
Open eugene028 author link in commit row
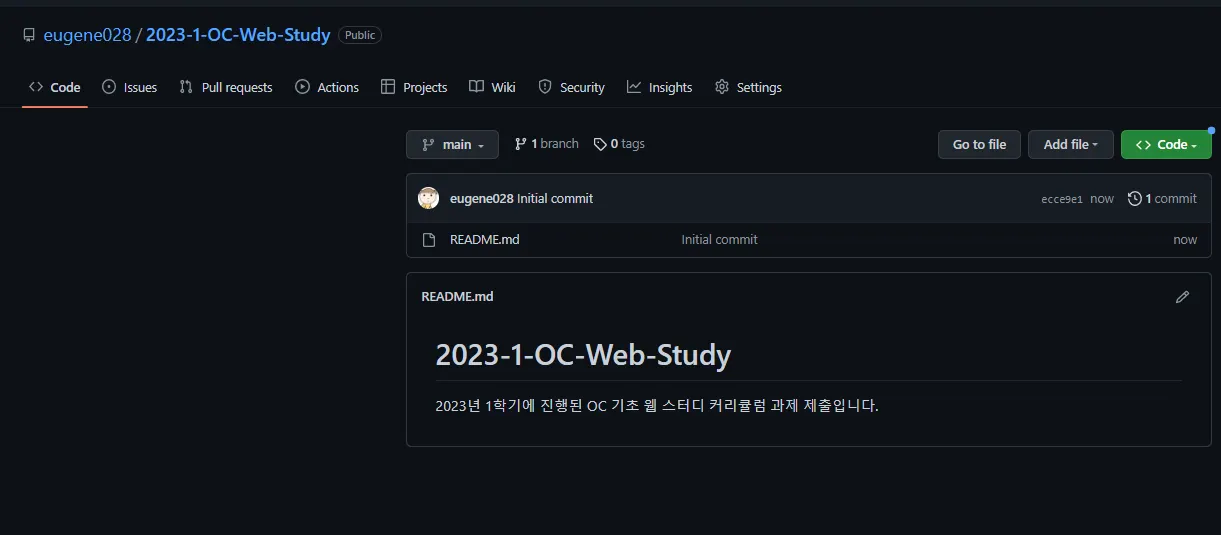tap(481, 198)
